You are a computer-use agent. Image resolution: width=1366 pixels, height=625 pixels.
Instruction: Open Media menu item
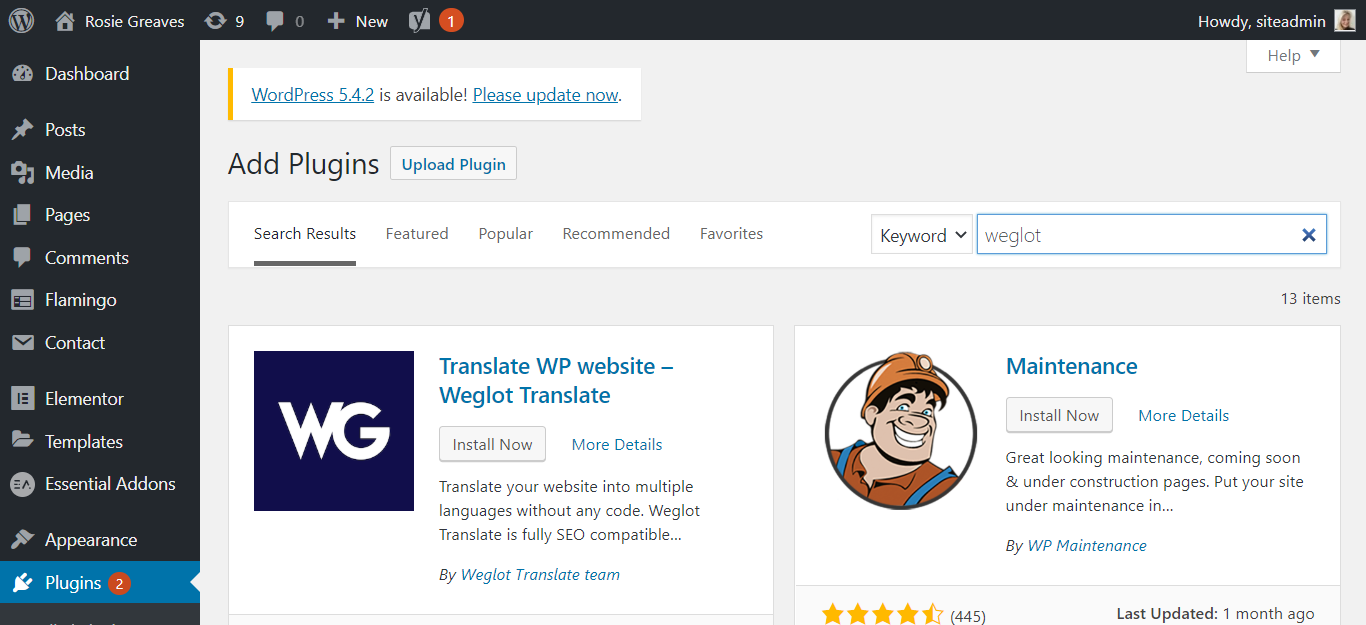click(x=100, y=173)
